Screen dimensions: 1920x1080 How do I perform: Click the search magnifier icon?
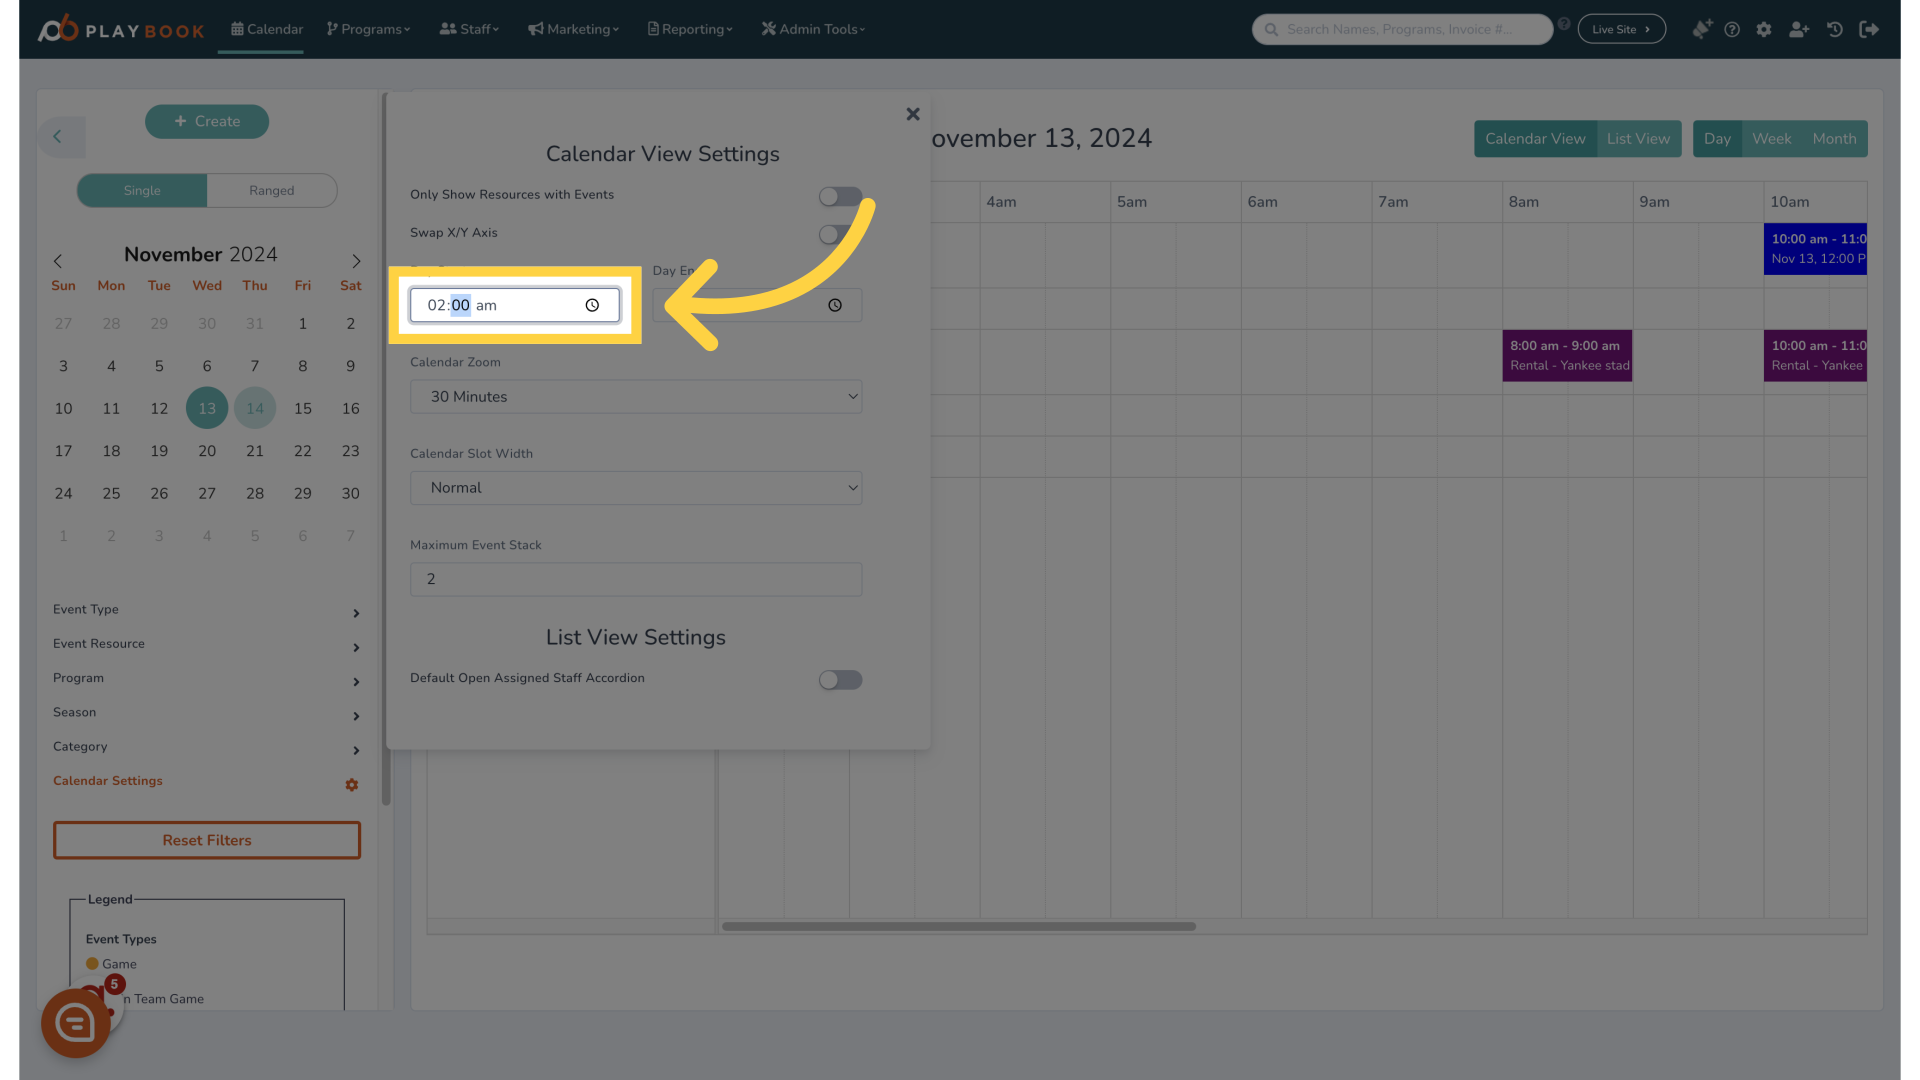click(1271, 29)
